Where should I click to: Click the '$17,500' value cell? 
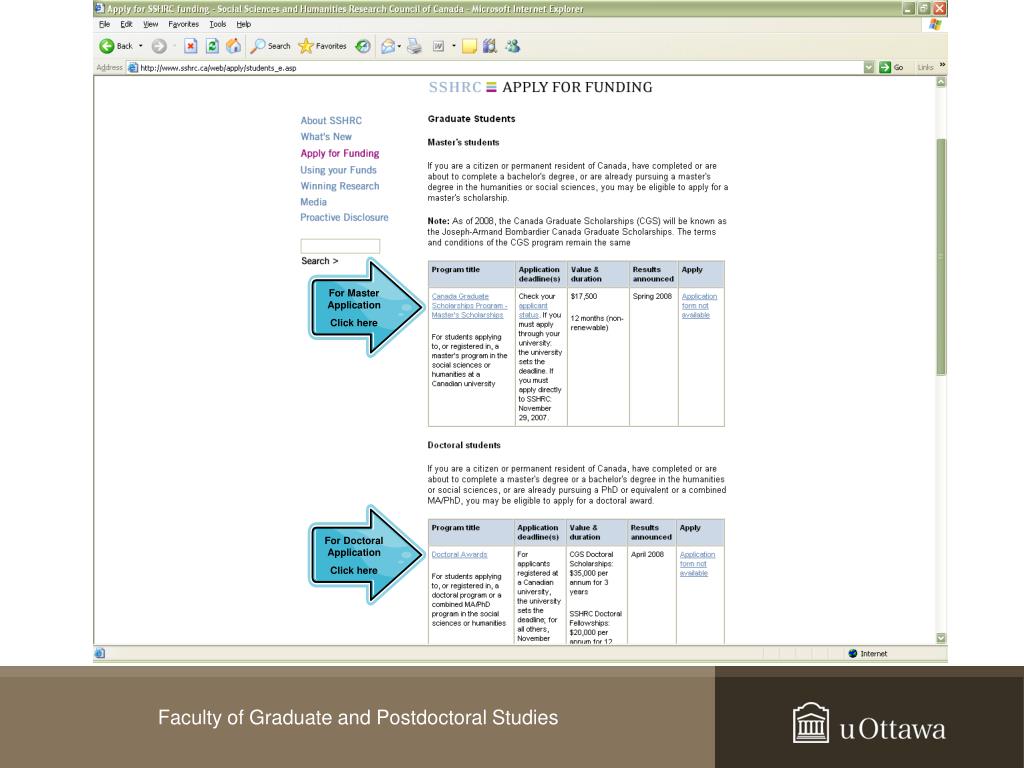[x=584, y=296]
